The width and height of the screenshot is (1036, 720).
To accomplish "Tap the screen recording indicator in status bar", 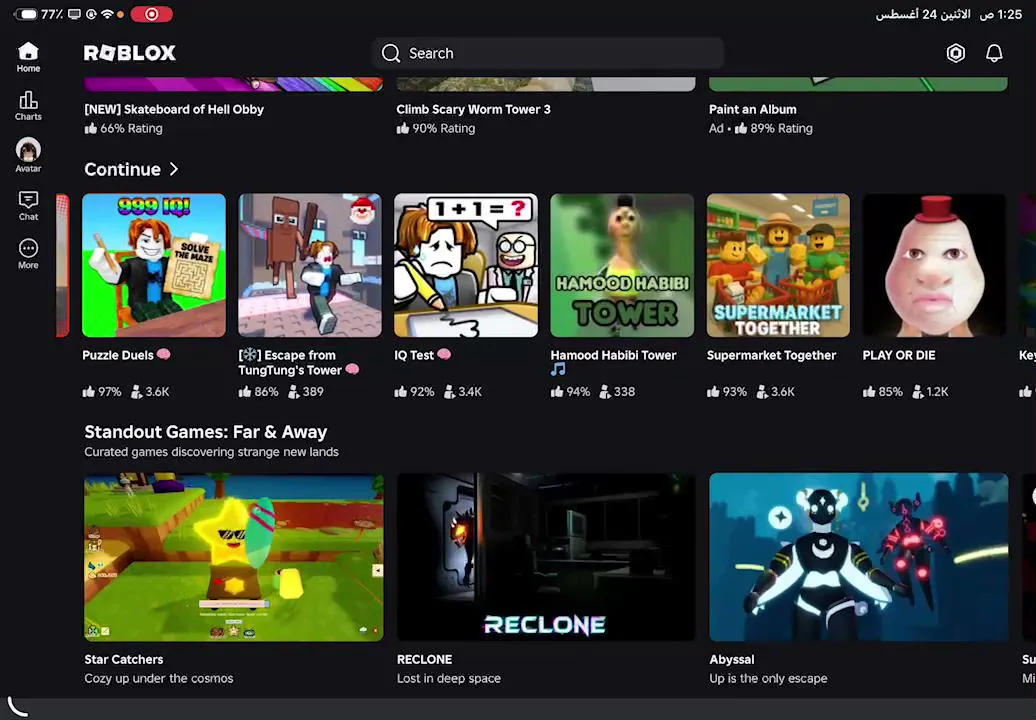I will tap(151, 14).
